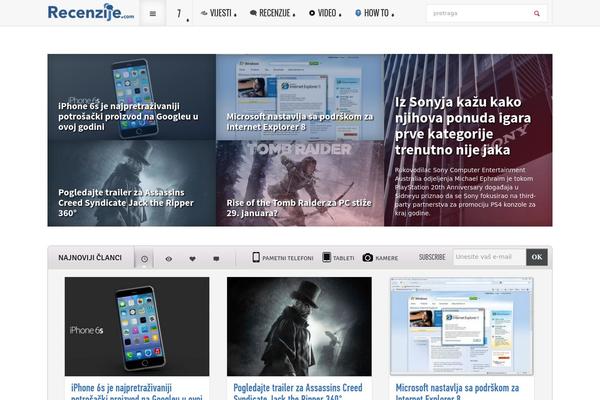
Task: Open the number 7 menu item
Action: pyautogui.click(x=179, y=13)
